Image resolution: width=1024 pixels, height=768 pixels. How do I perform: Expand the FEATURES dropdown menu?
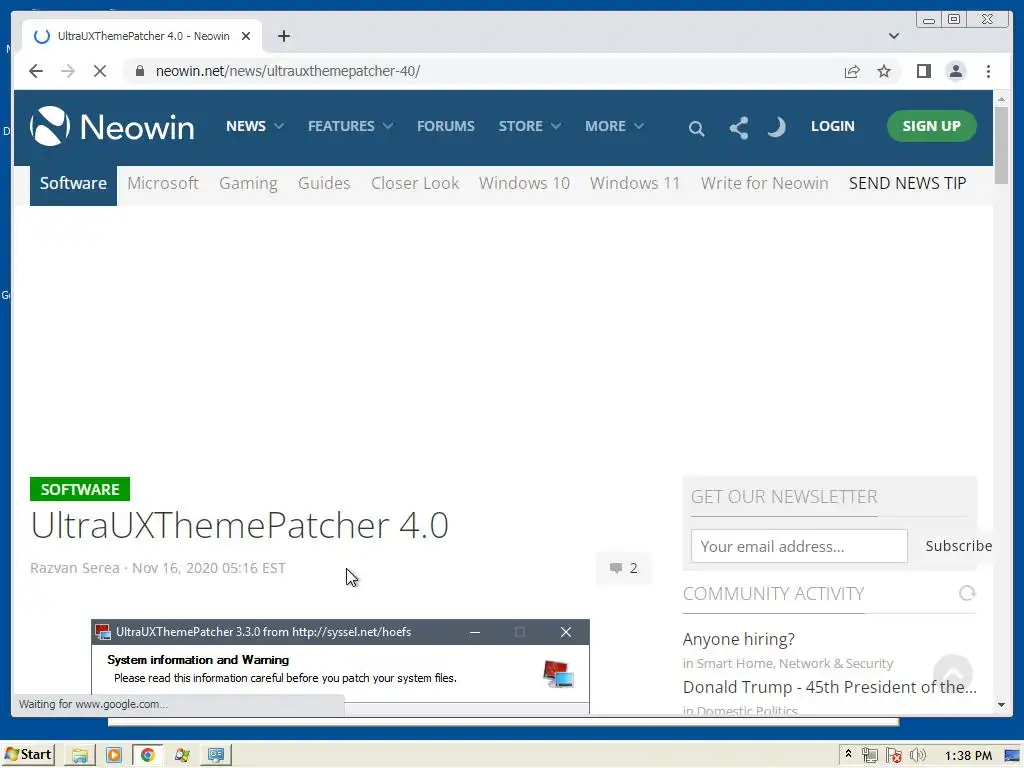[350, 126]
